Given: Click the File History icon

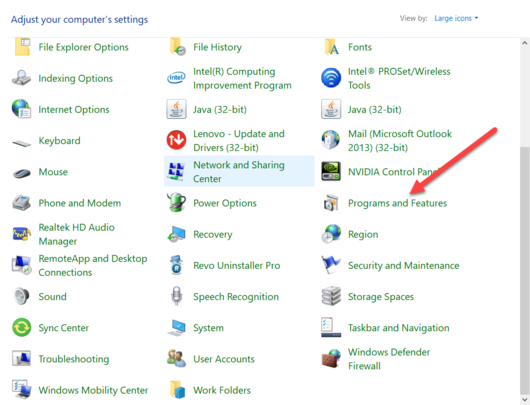Looking at the screenshot, I should [177, 47].
